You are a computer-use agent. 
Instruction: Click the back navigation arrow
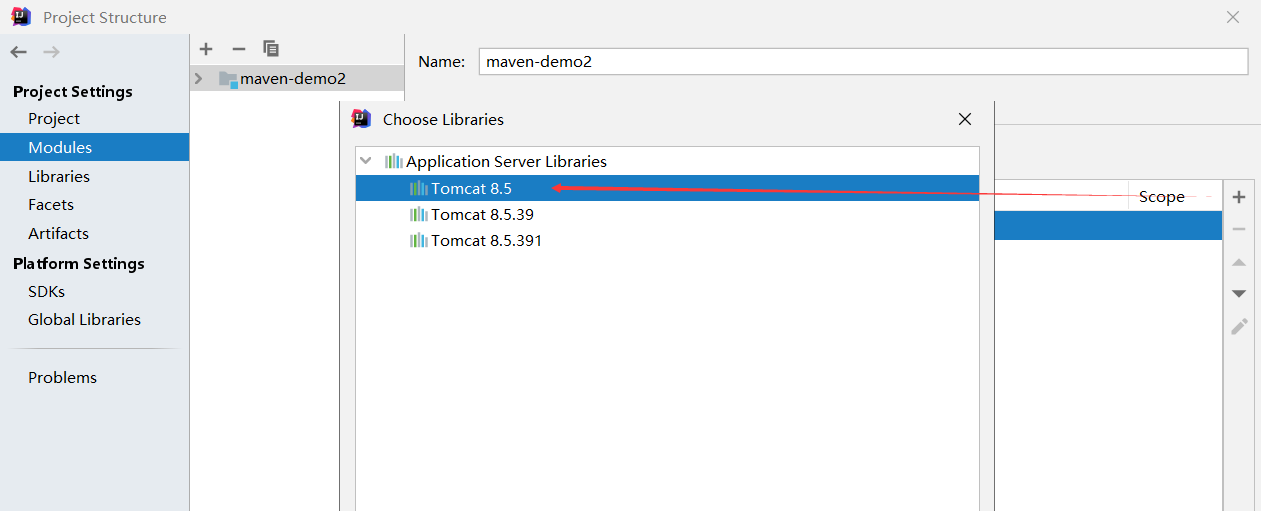(18, 51)
